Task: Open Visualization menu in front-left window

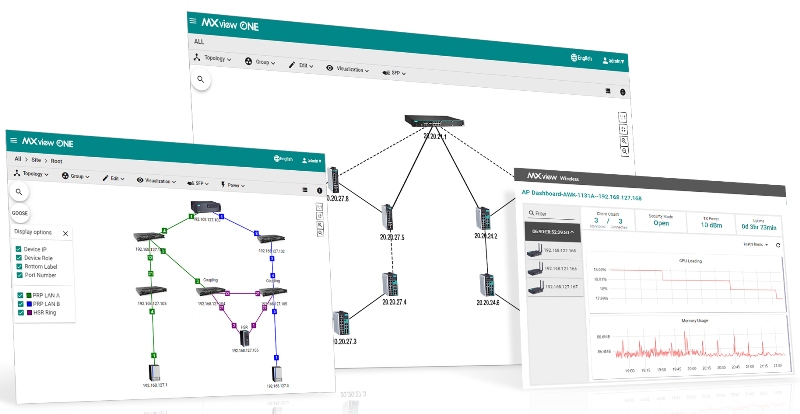Action: (x=156, y=180)
